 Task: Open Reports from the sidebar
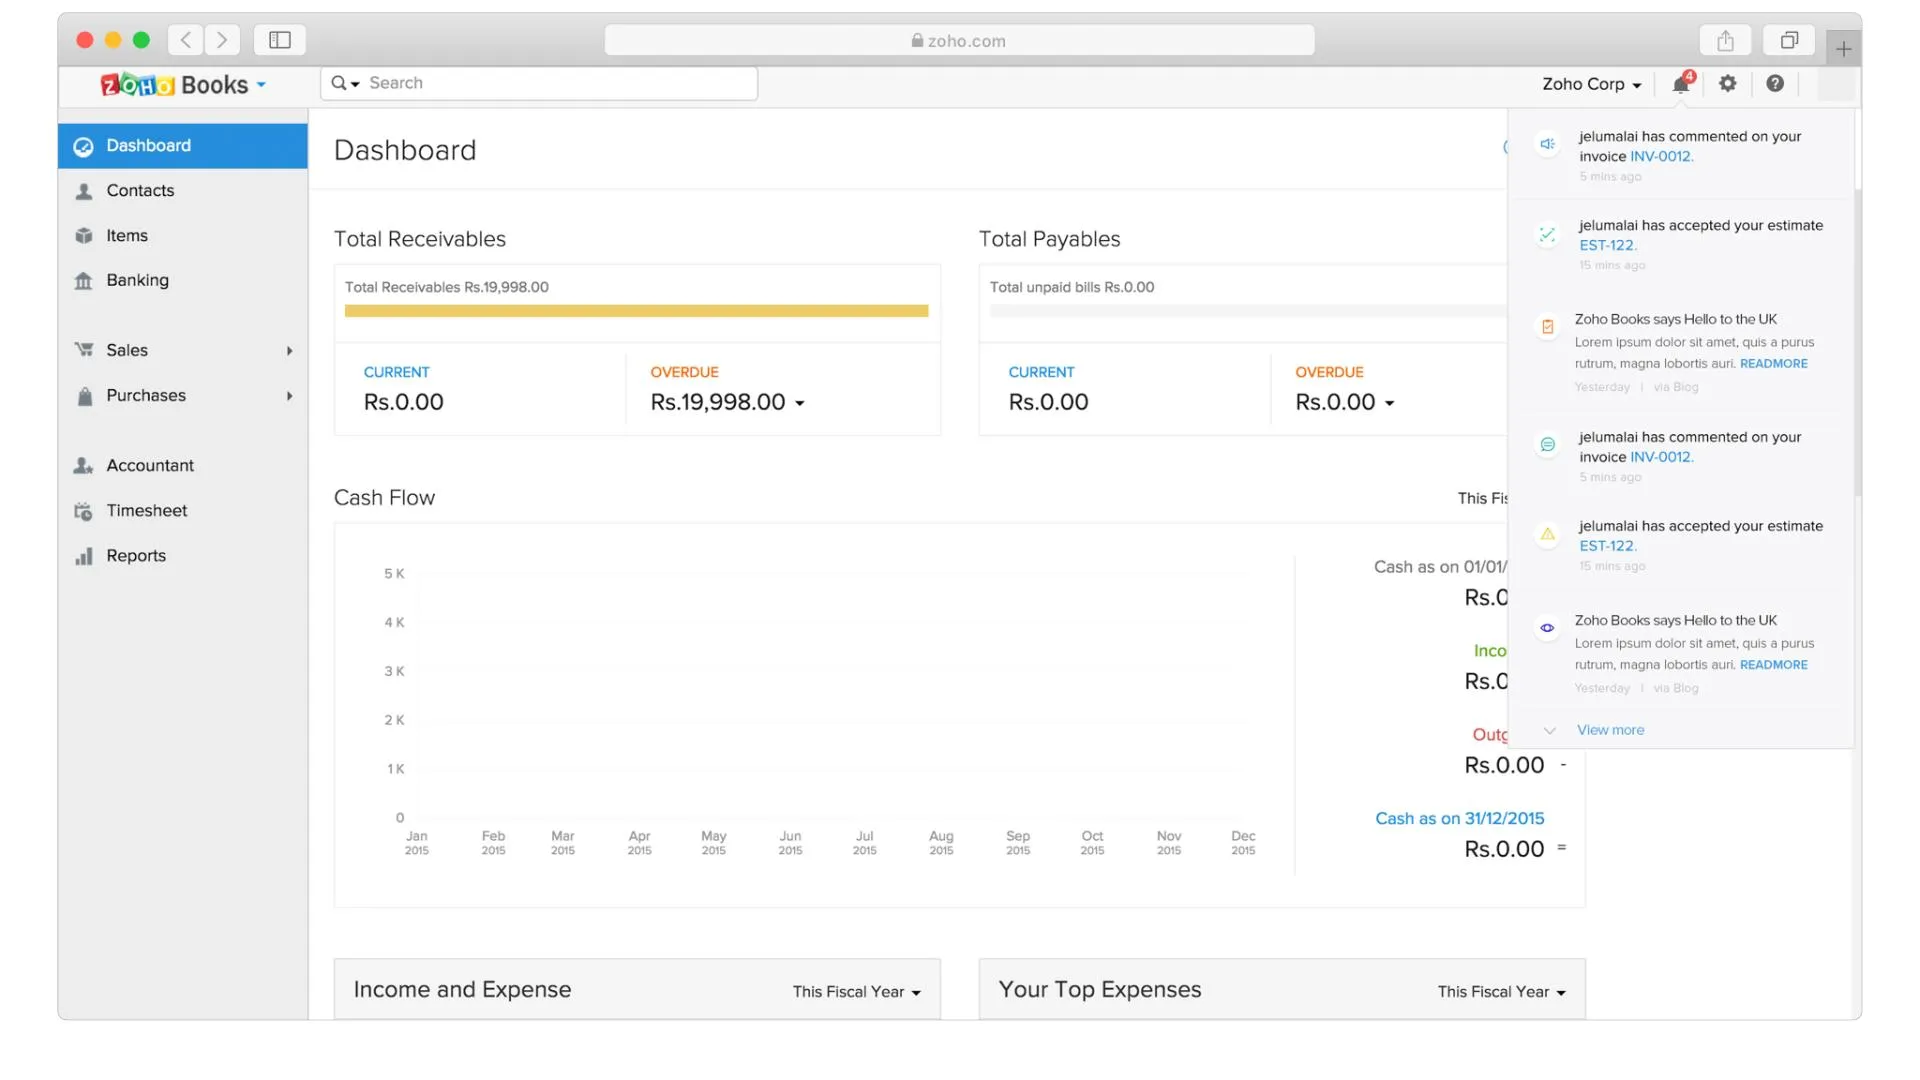pyautogui.click(x=183, y=556)
